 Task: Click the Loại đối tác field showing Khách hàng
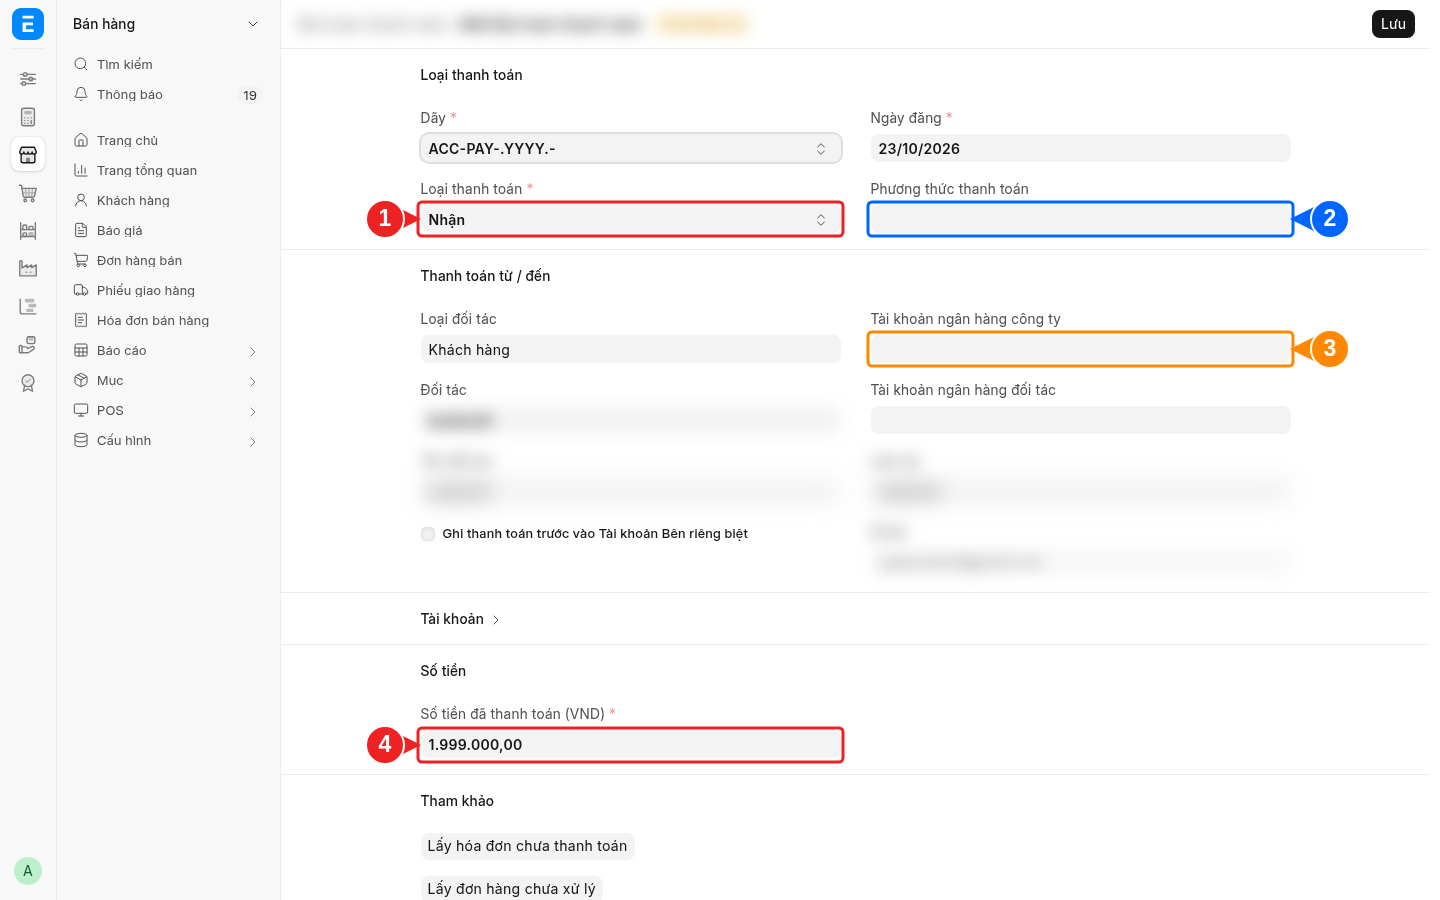[x=631, y=350]
